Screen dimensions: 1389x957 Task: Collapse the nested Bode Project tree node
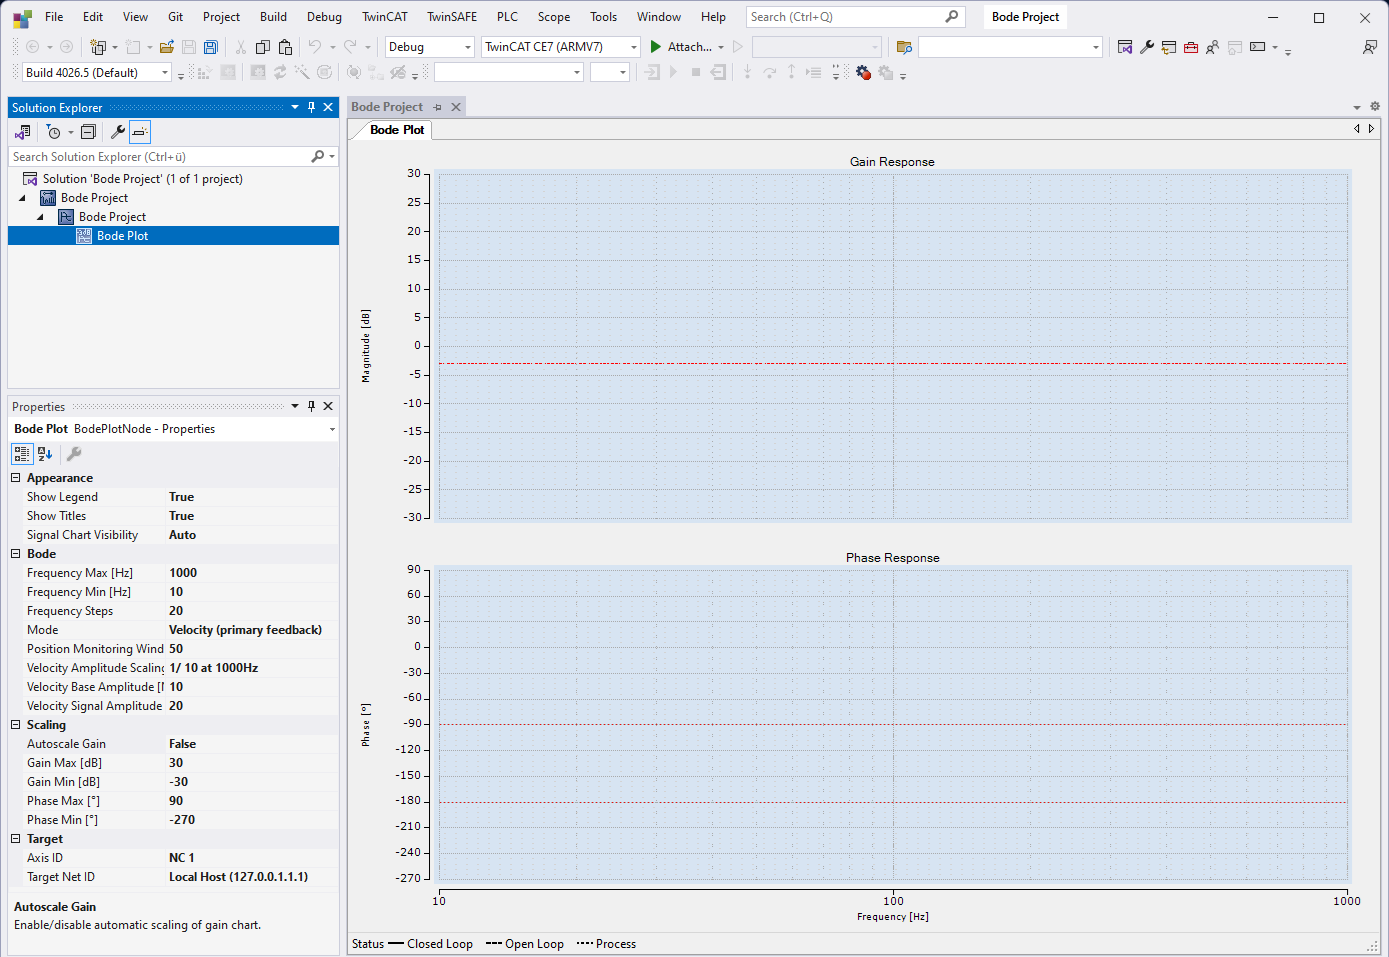click(40, 217)
